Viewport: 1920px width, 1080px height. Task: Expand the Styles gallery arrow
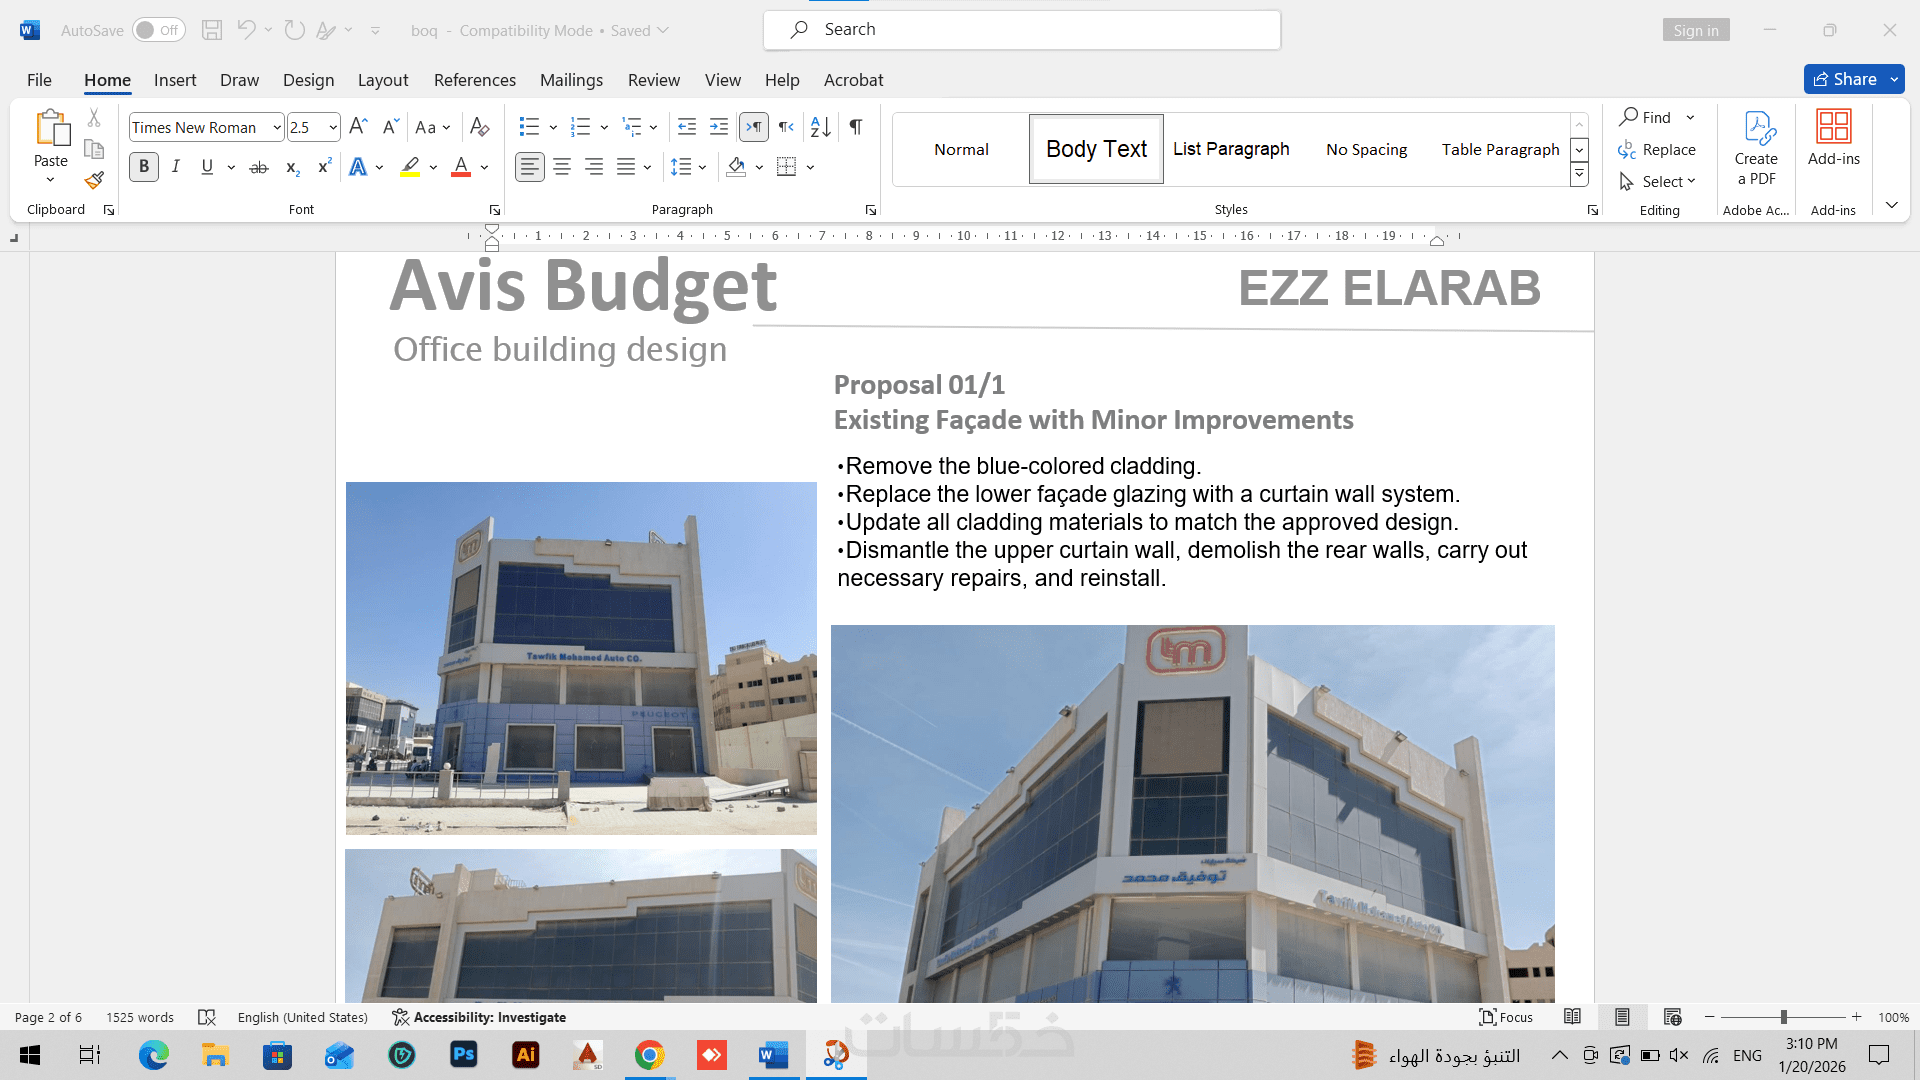(x=1579, y=175)
